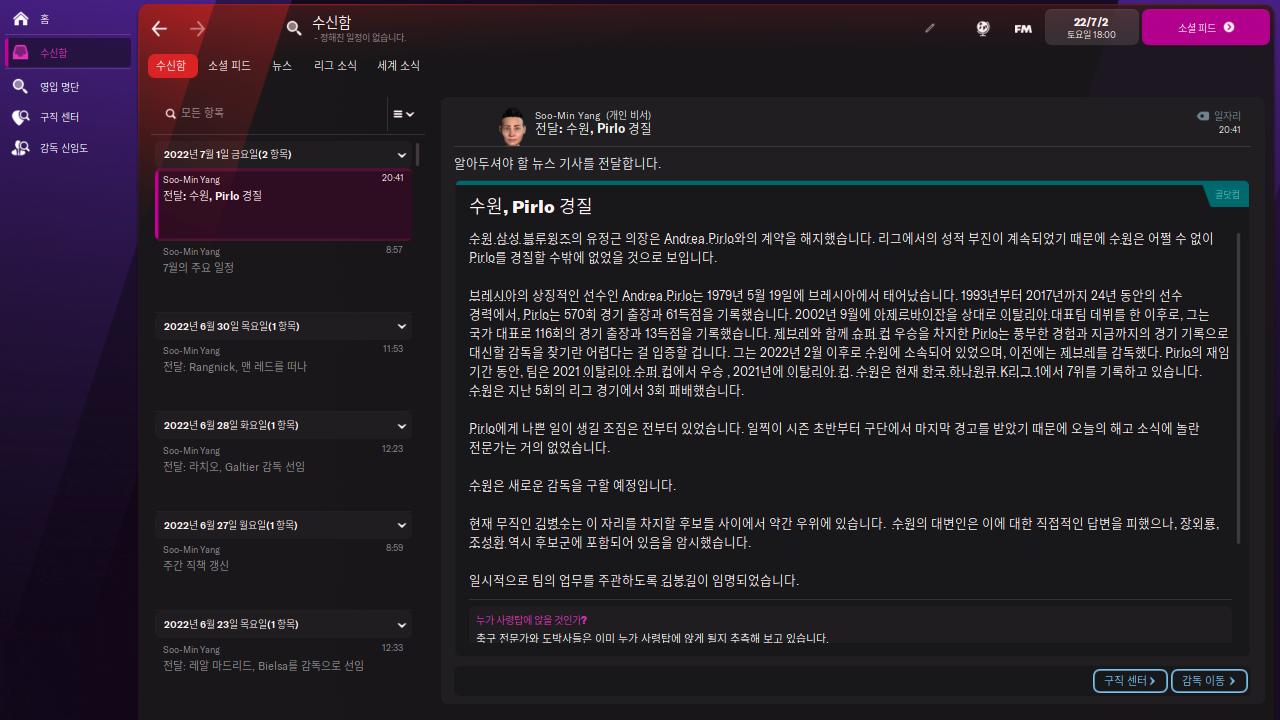
Task: Open 구직 센터 job centre icon
Action: [x=20, y=117]
